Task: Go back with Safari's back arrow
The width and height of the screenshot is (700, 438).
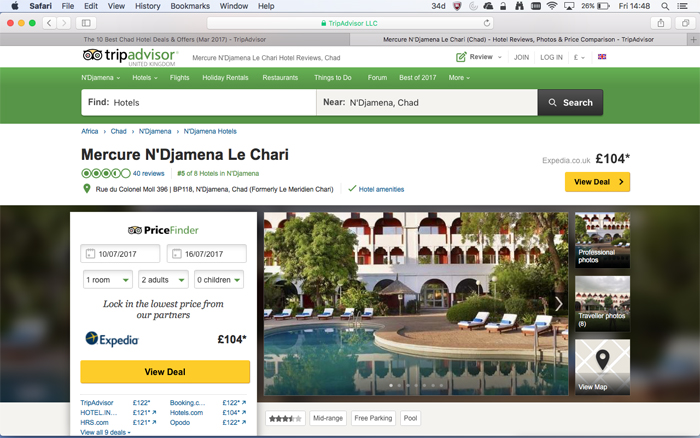Action: (49, 23)
